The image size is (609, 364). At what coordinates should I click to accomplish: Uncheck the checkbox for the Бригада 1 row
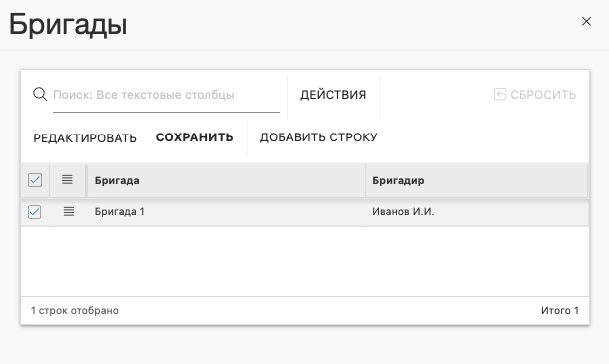click(35, 212)
